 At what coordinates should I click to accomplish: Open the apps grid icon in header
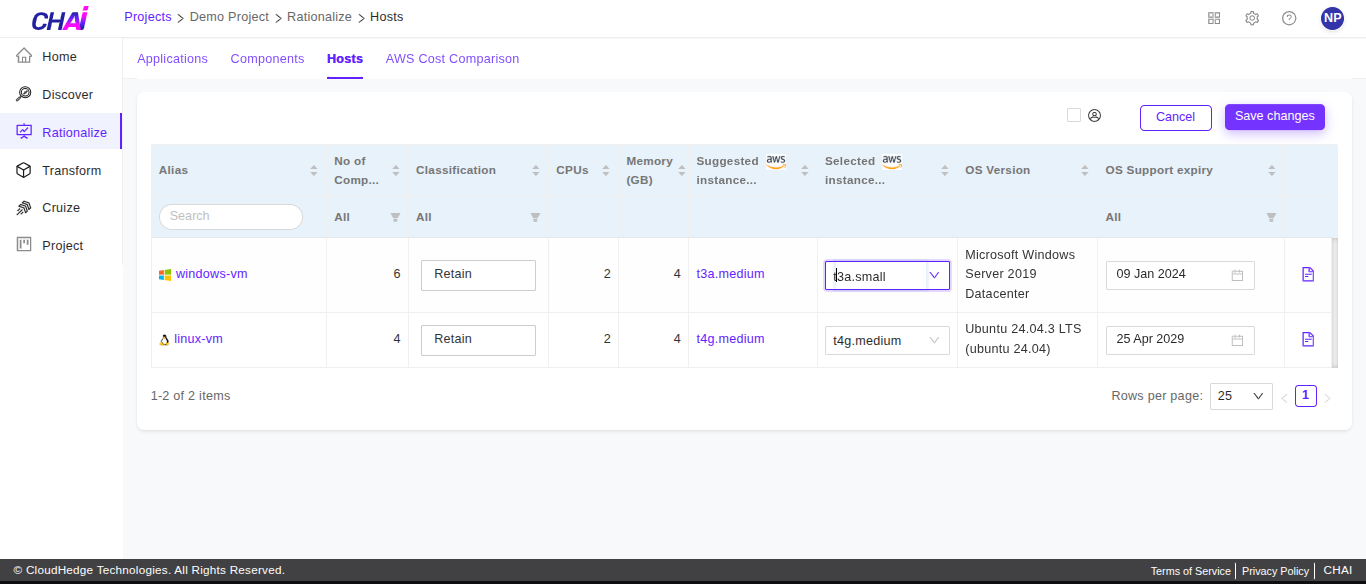point(1214,18)
